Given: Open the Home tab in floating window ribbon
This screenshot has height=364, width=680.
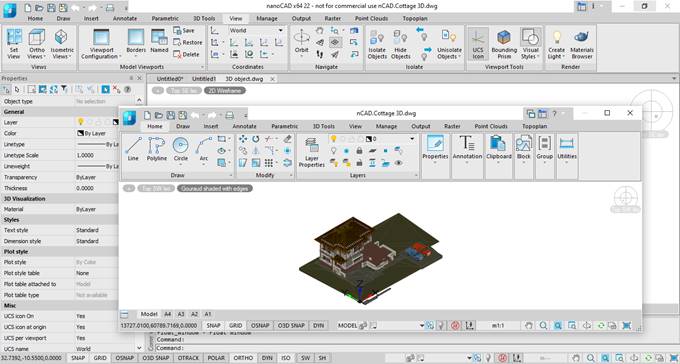Looking at the screenshot, I should pyautogui.click(x=155, y=126).
